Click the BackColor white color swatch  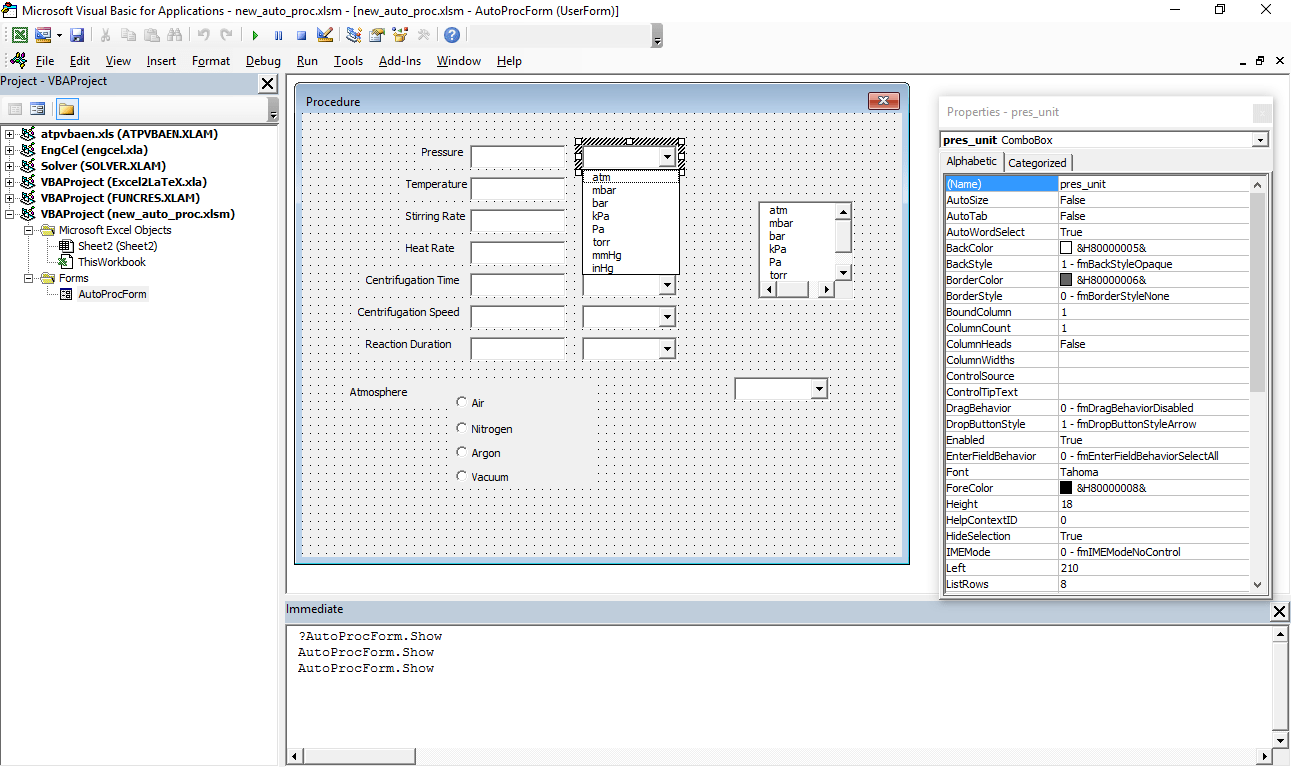coord(1066,248)
